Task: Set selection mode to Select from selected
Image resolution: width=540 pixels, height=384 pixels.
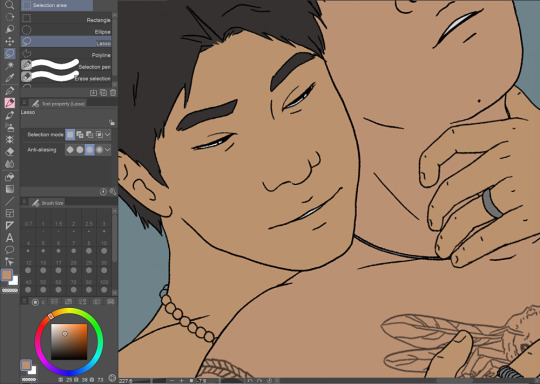Action: click(x=99, y=135)
